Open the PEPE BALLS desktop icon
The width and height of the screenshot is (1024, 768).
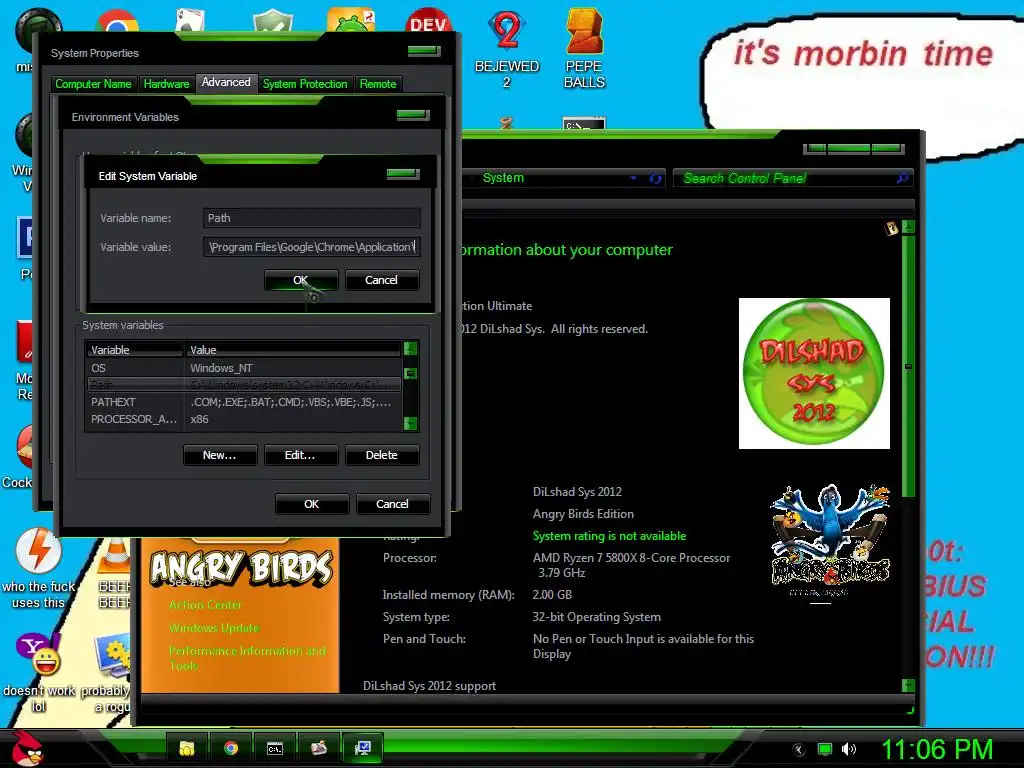[x=584, y=49]
